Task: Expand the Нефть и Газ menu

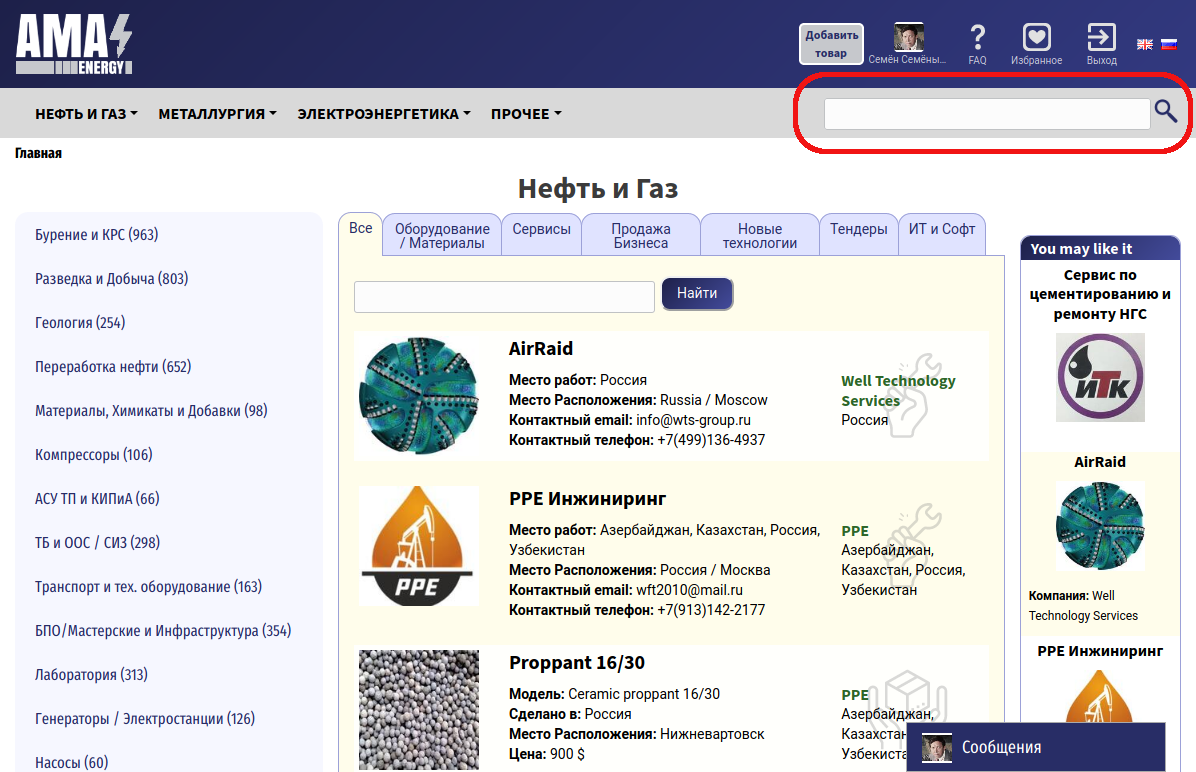Action: pos(86,114)
